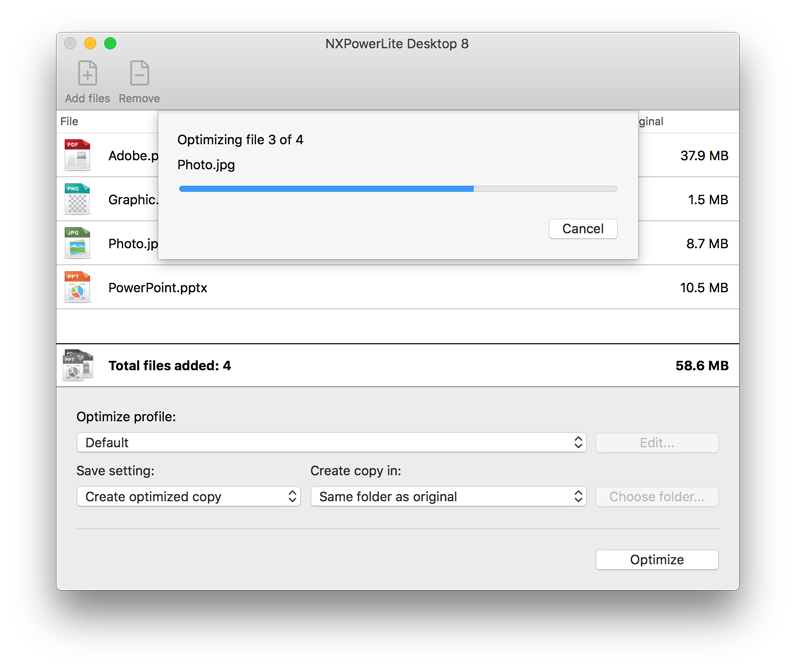Expand the Create copy in dropdown
The image size is (795, 670).
click(448, 496)
